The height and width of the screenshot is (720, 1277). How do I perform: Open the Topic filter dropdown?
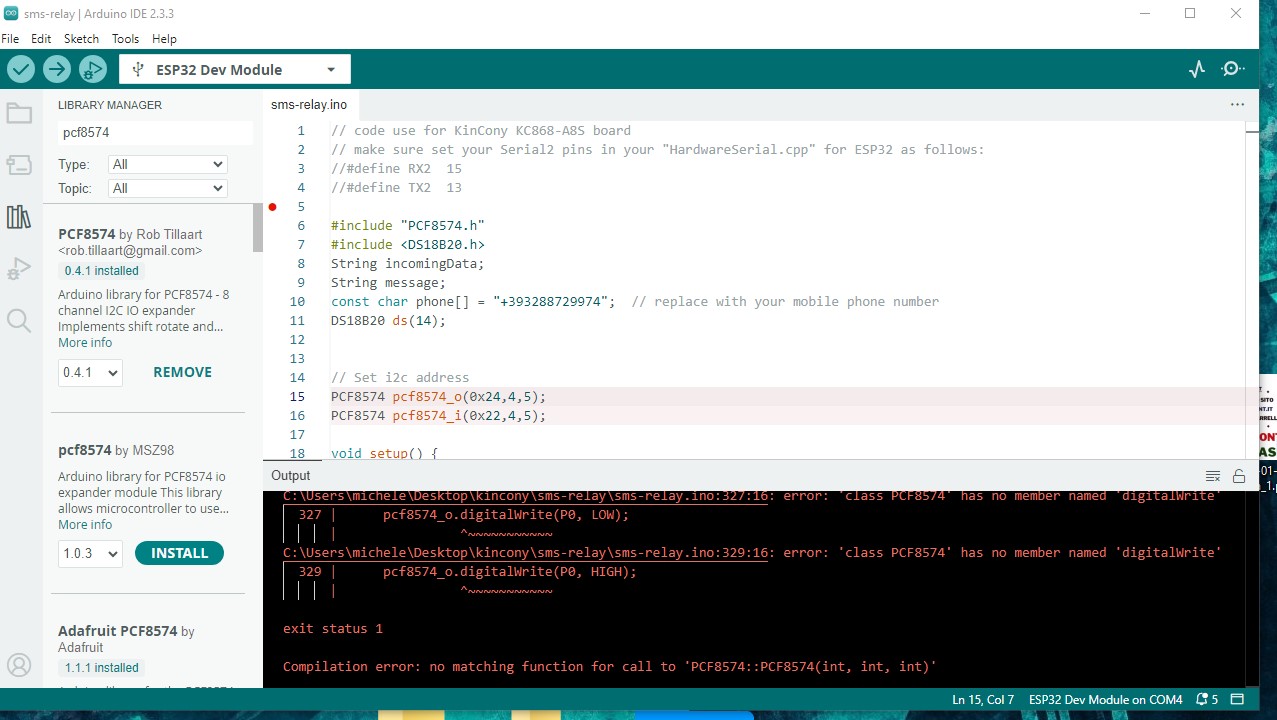click(x=167, y=188)
